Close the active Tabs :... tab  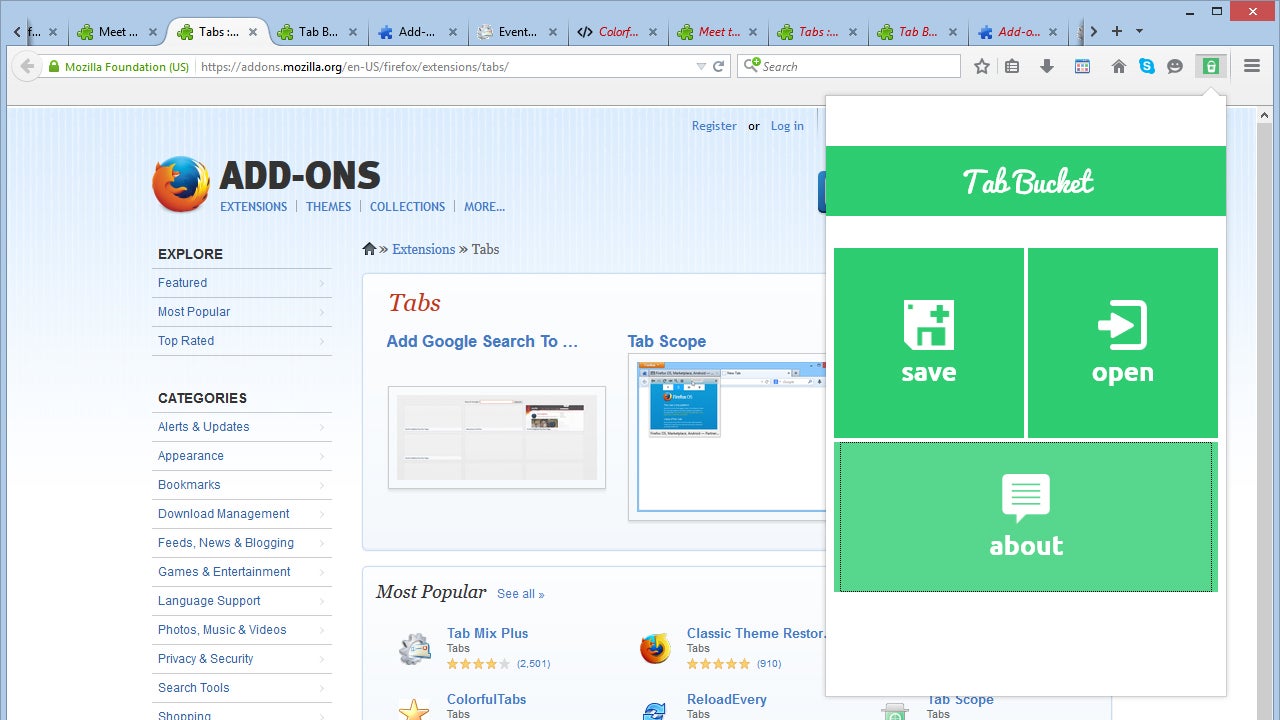tap(253, 32)
